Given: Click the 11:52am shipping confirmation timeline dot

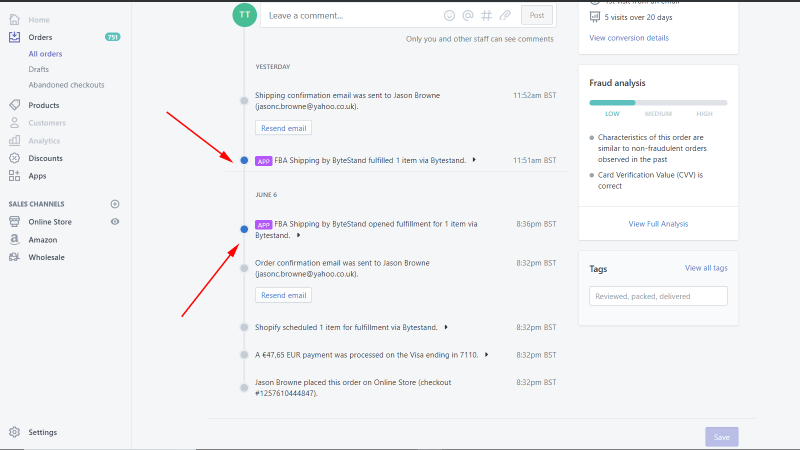Looking at the screenshot, I should tap(244, 101).
